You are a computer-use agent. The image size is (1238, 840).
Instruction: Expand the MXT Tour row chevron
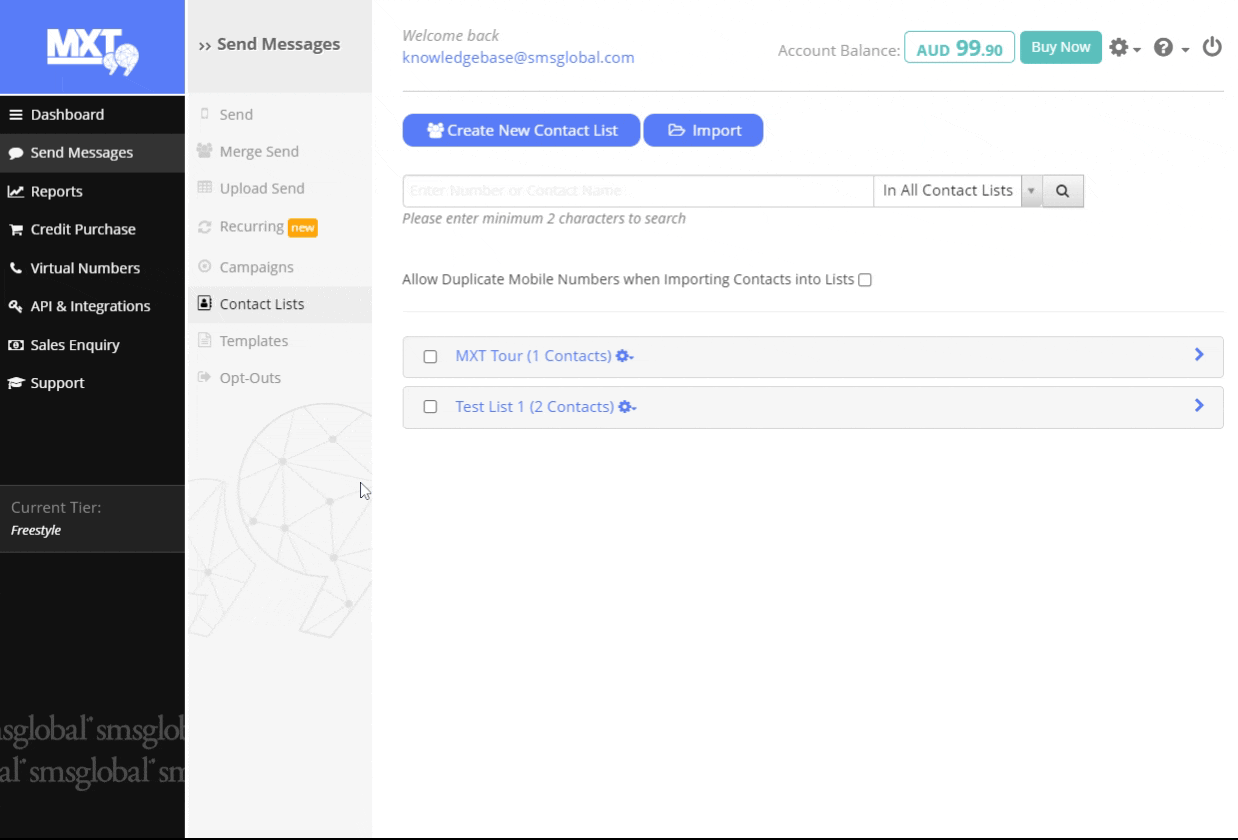coord(1199,355)
